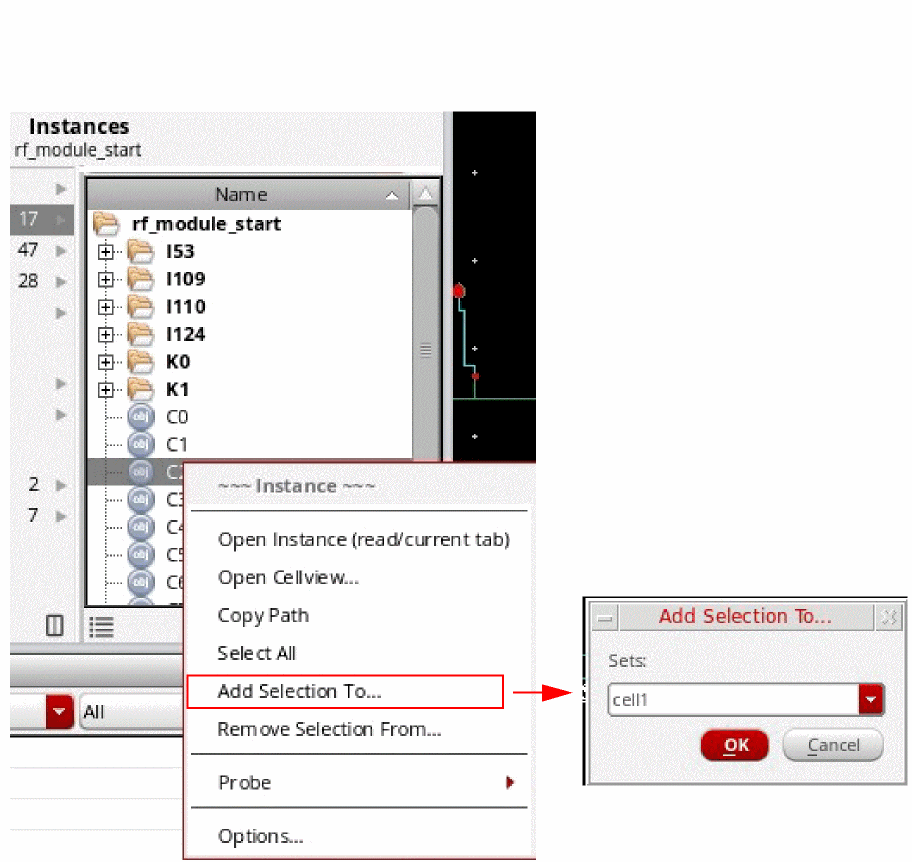Expand the K1 instance node
912x862 pixels.
coord(105,390)
